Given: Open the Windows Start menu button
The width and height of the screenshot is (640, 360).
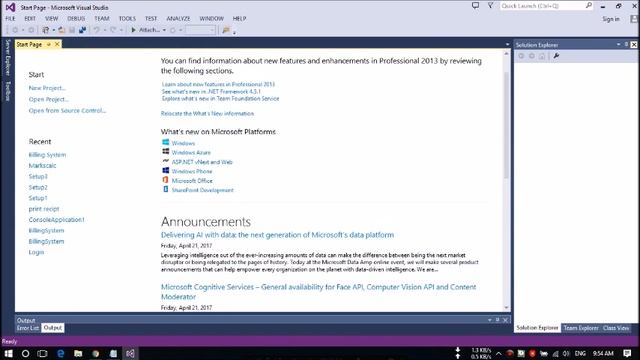Looking at the screenshot, I should tap(8, 353).
